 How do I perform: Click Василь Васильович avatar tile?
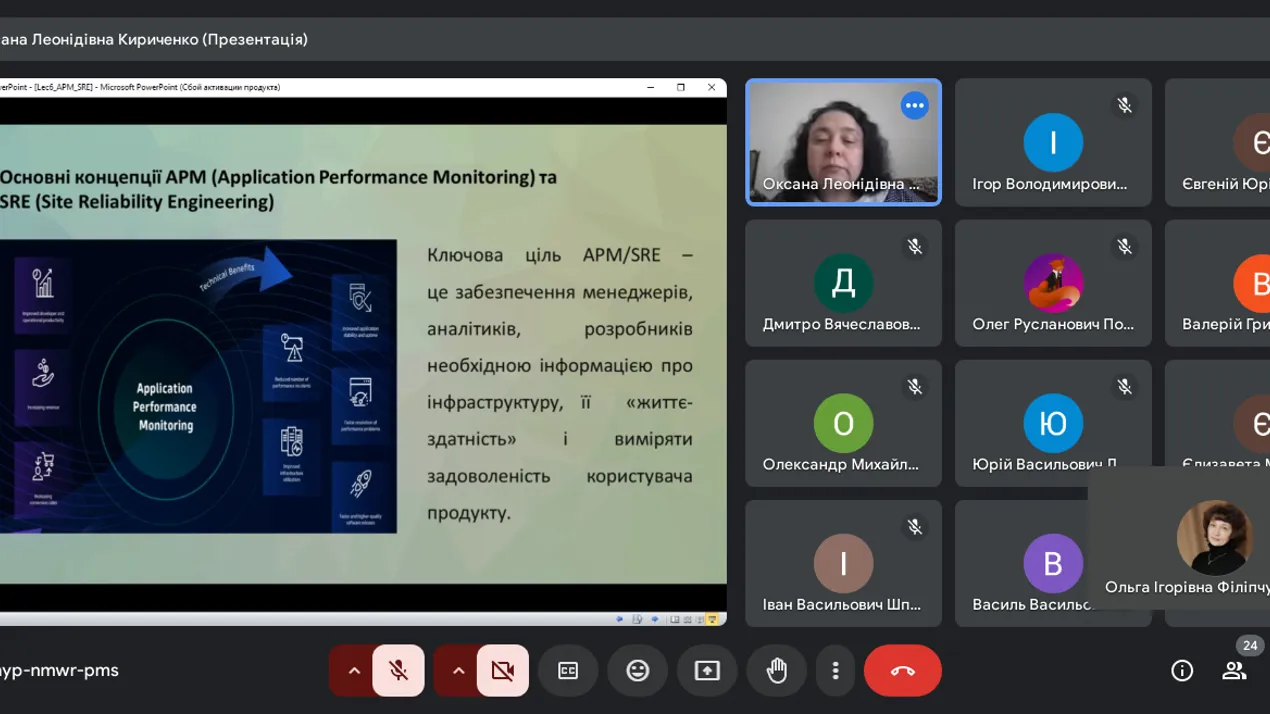tap(1053, 563)
